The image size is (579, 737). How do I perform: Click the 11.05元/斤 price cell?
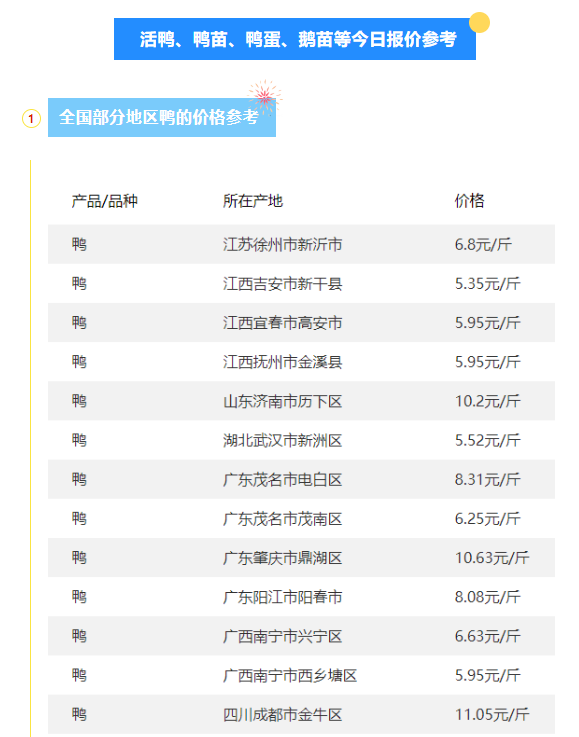pyautogui.click(x=492, y=714)
